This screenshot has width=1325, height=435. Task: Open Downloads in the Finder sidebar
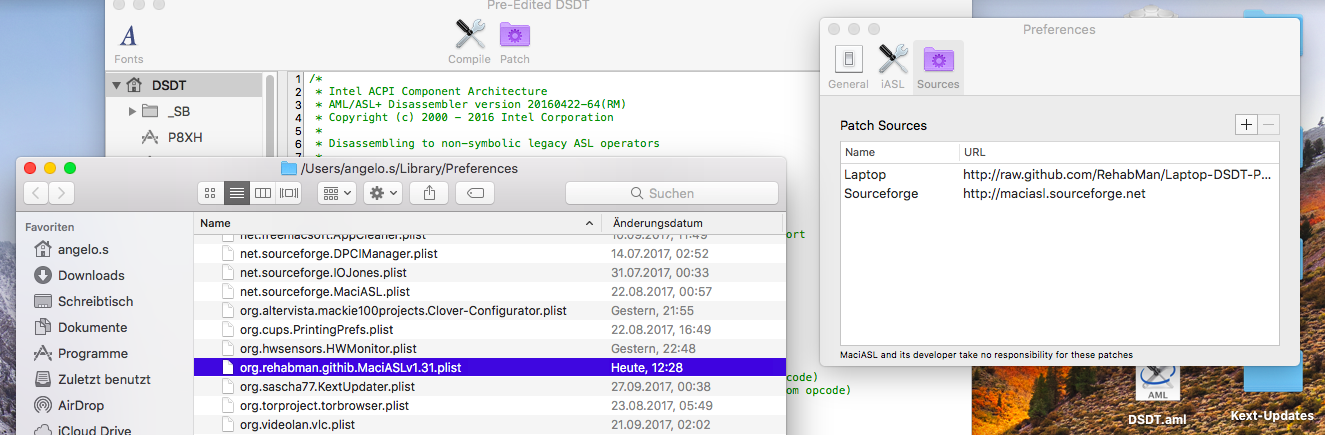(91, 275)
